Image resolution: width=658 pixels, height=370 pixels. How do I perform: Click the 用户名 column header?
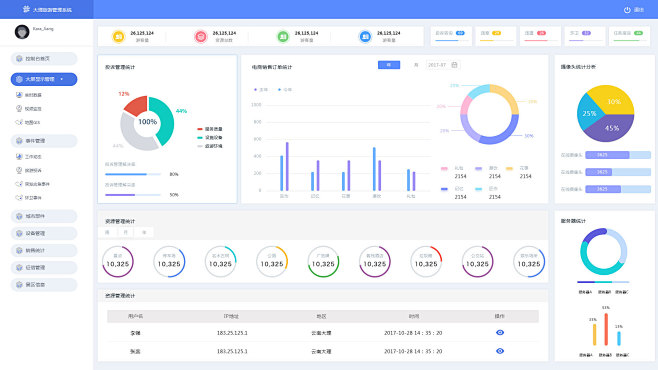pos(135,316)
